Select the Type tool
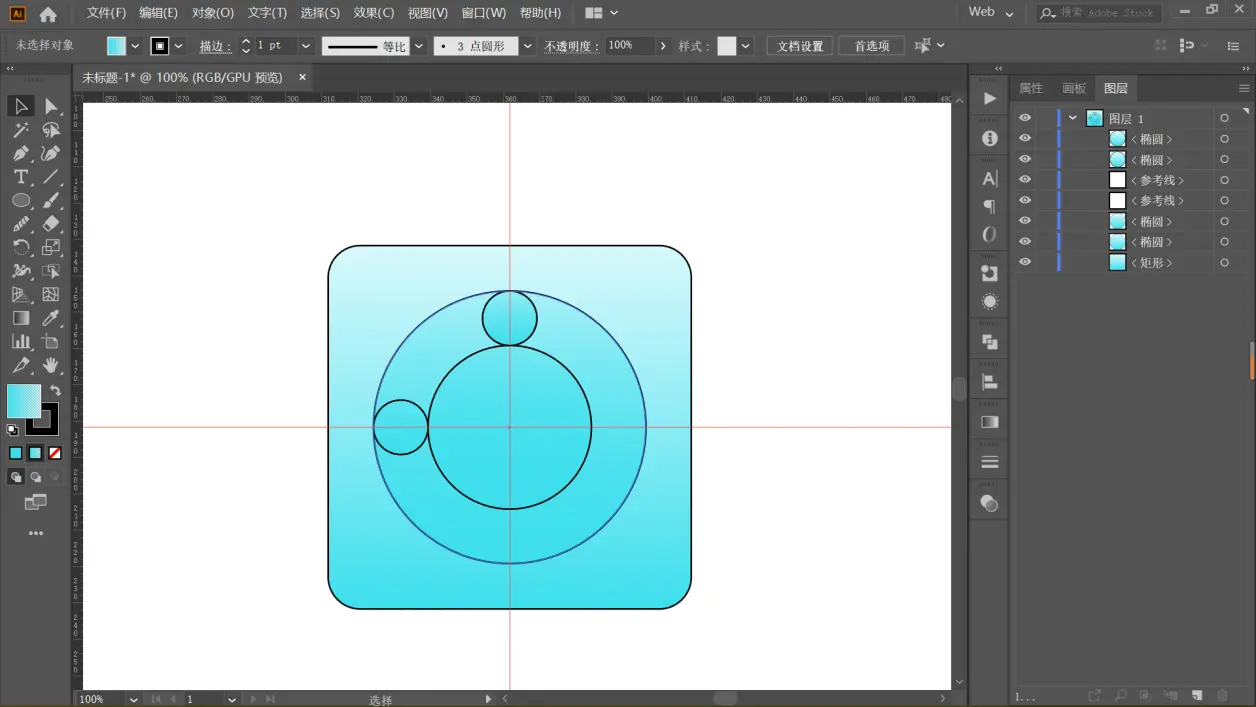 pyautogui.click(x=21, y=177)
